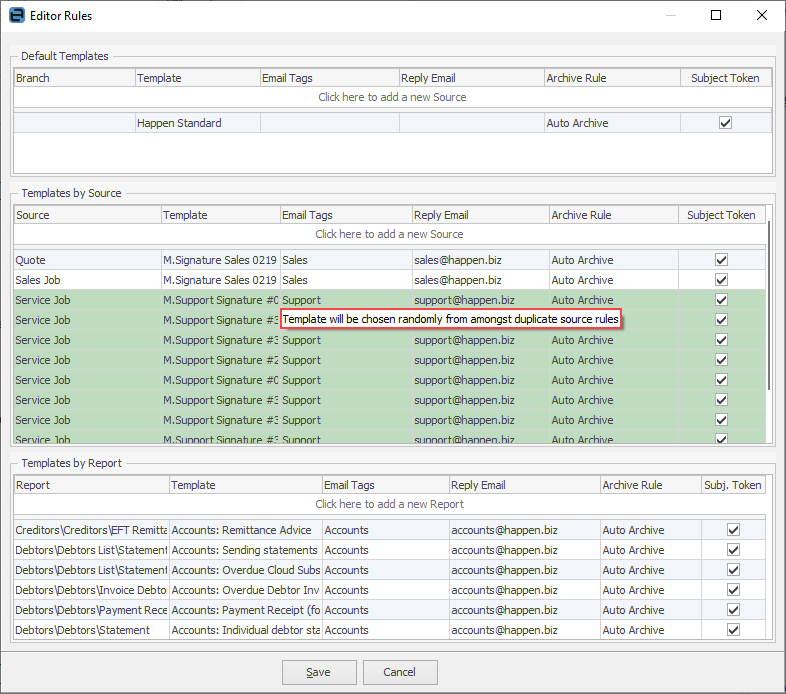786x694 pixels.
Task: Sort by Archive Rule column in Default Templates
Action: (x=611, y=78)
